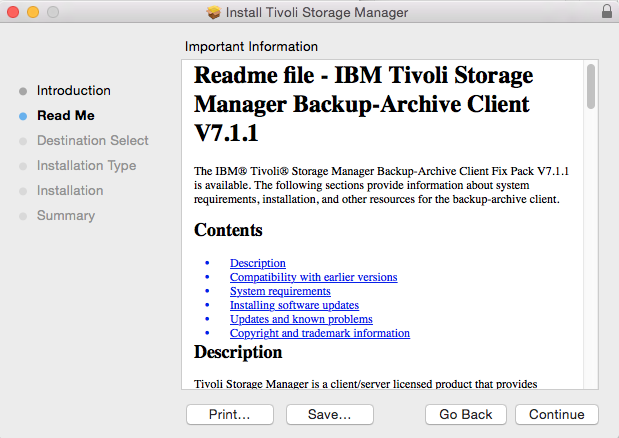Click the blue Read Me step bullet
Screen dimensions: 619x438
23,116
